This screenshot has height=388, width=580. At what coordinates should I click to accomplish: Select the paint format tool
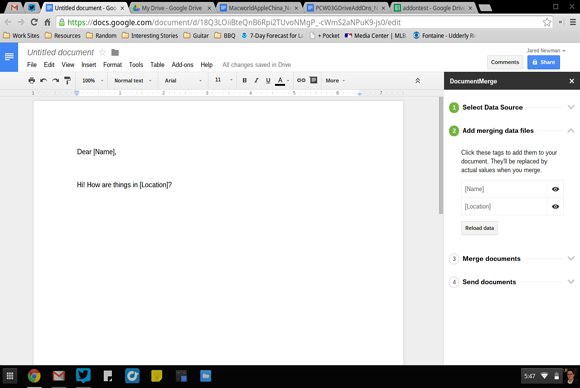(x=67, y=80)
